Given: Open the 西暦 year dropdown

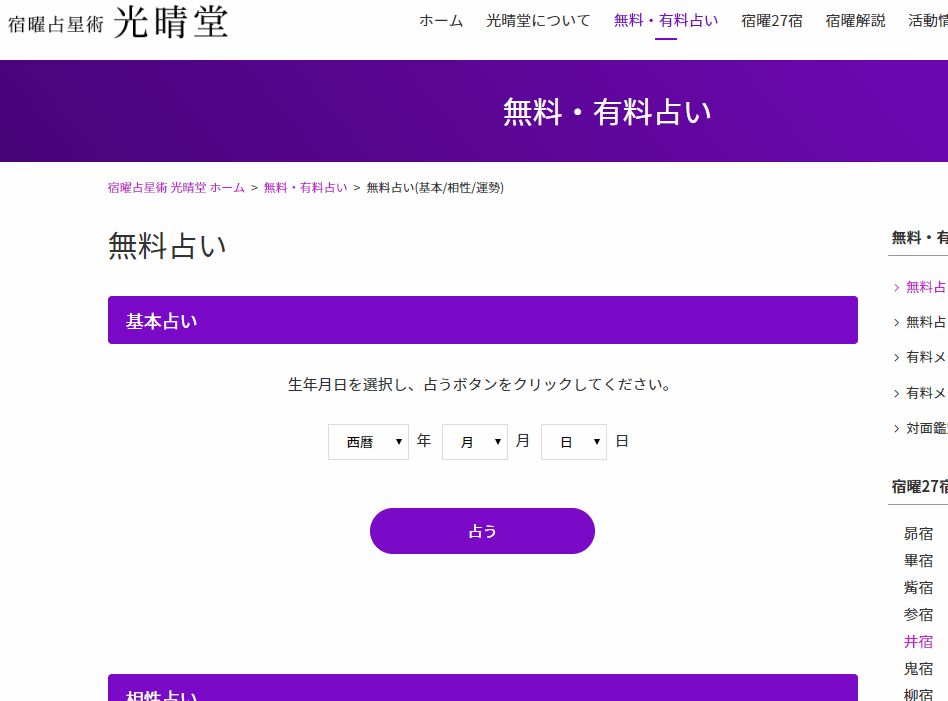Looking at the screenshot, I should 368,441.
